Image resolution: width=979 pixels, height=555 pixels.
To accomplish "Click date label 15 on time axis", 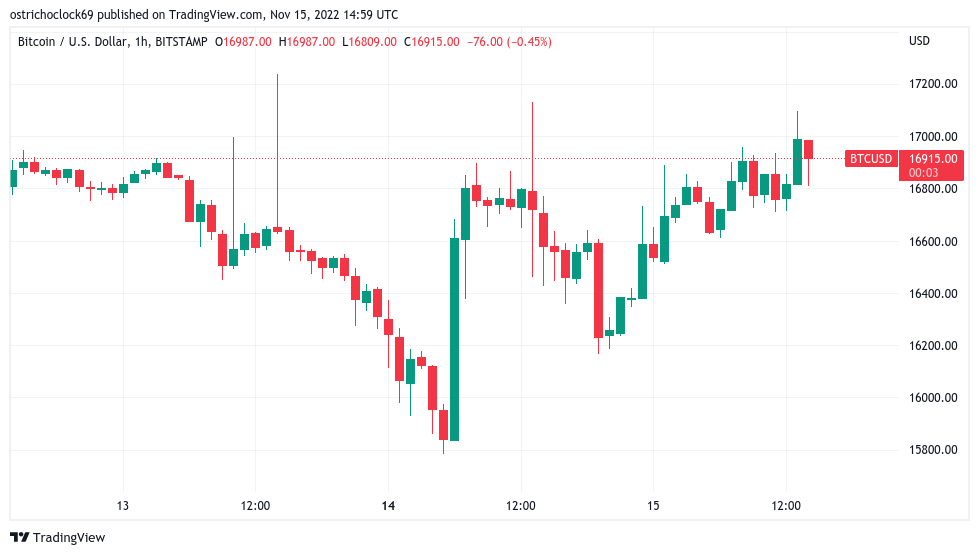I will pos(653,507).
